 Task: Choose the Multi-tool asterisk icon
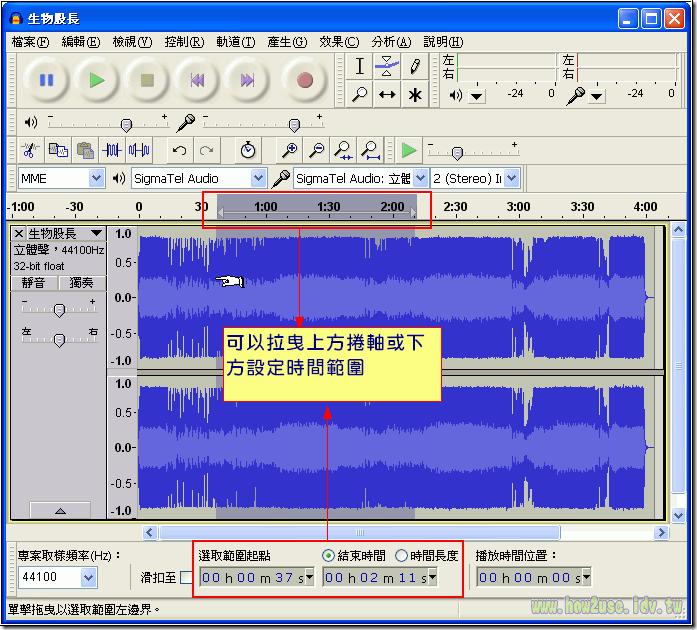point(414,95)
